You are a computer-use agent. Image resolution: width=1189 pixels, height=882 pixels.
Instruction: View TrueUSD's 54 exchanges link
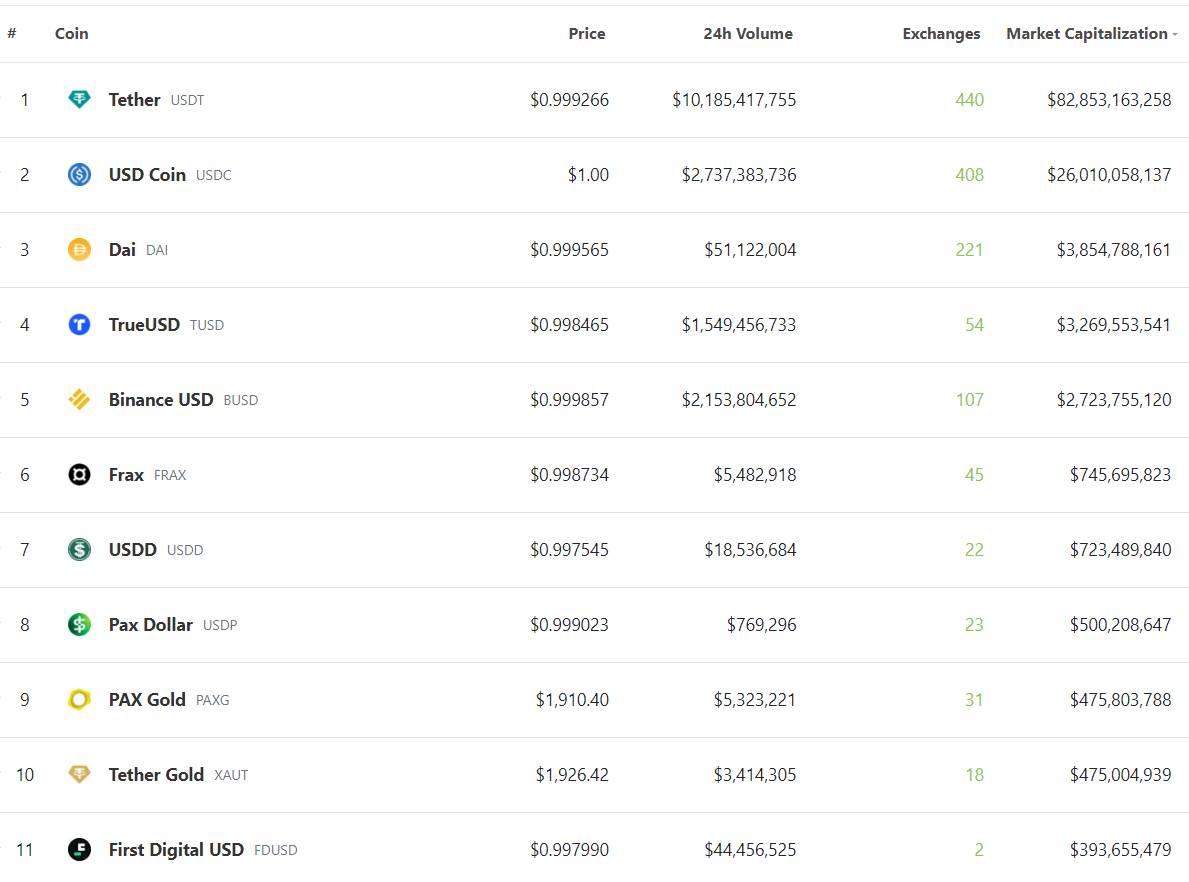point(974,325)
